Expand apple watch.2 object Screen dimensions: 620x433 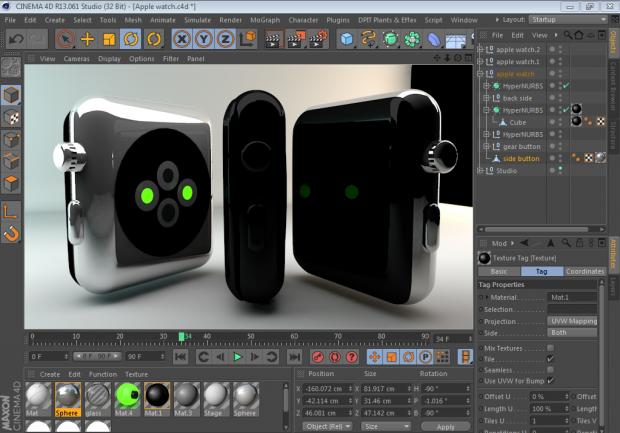pyautogui.click(x=480, y=49)
